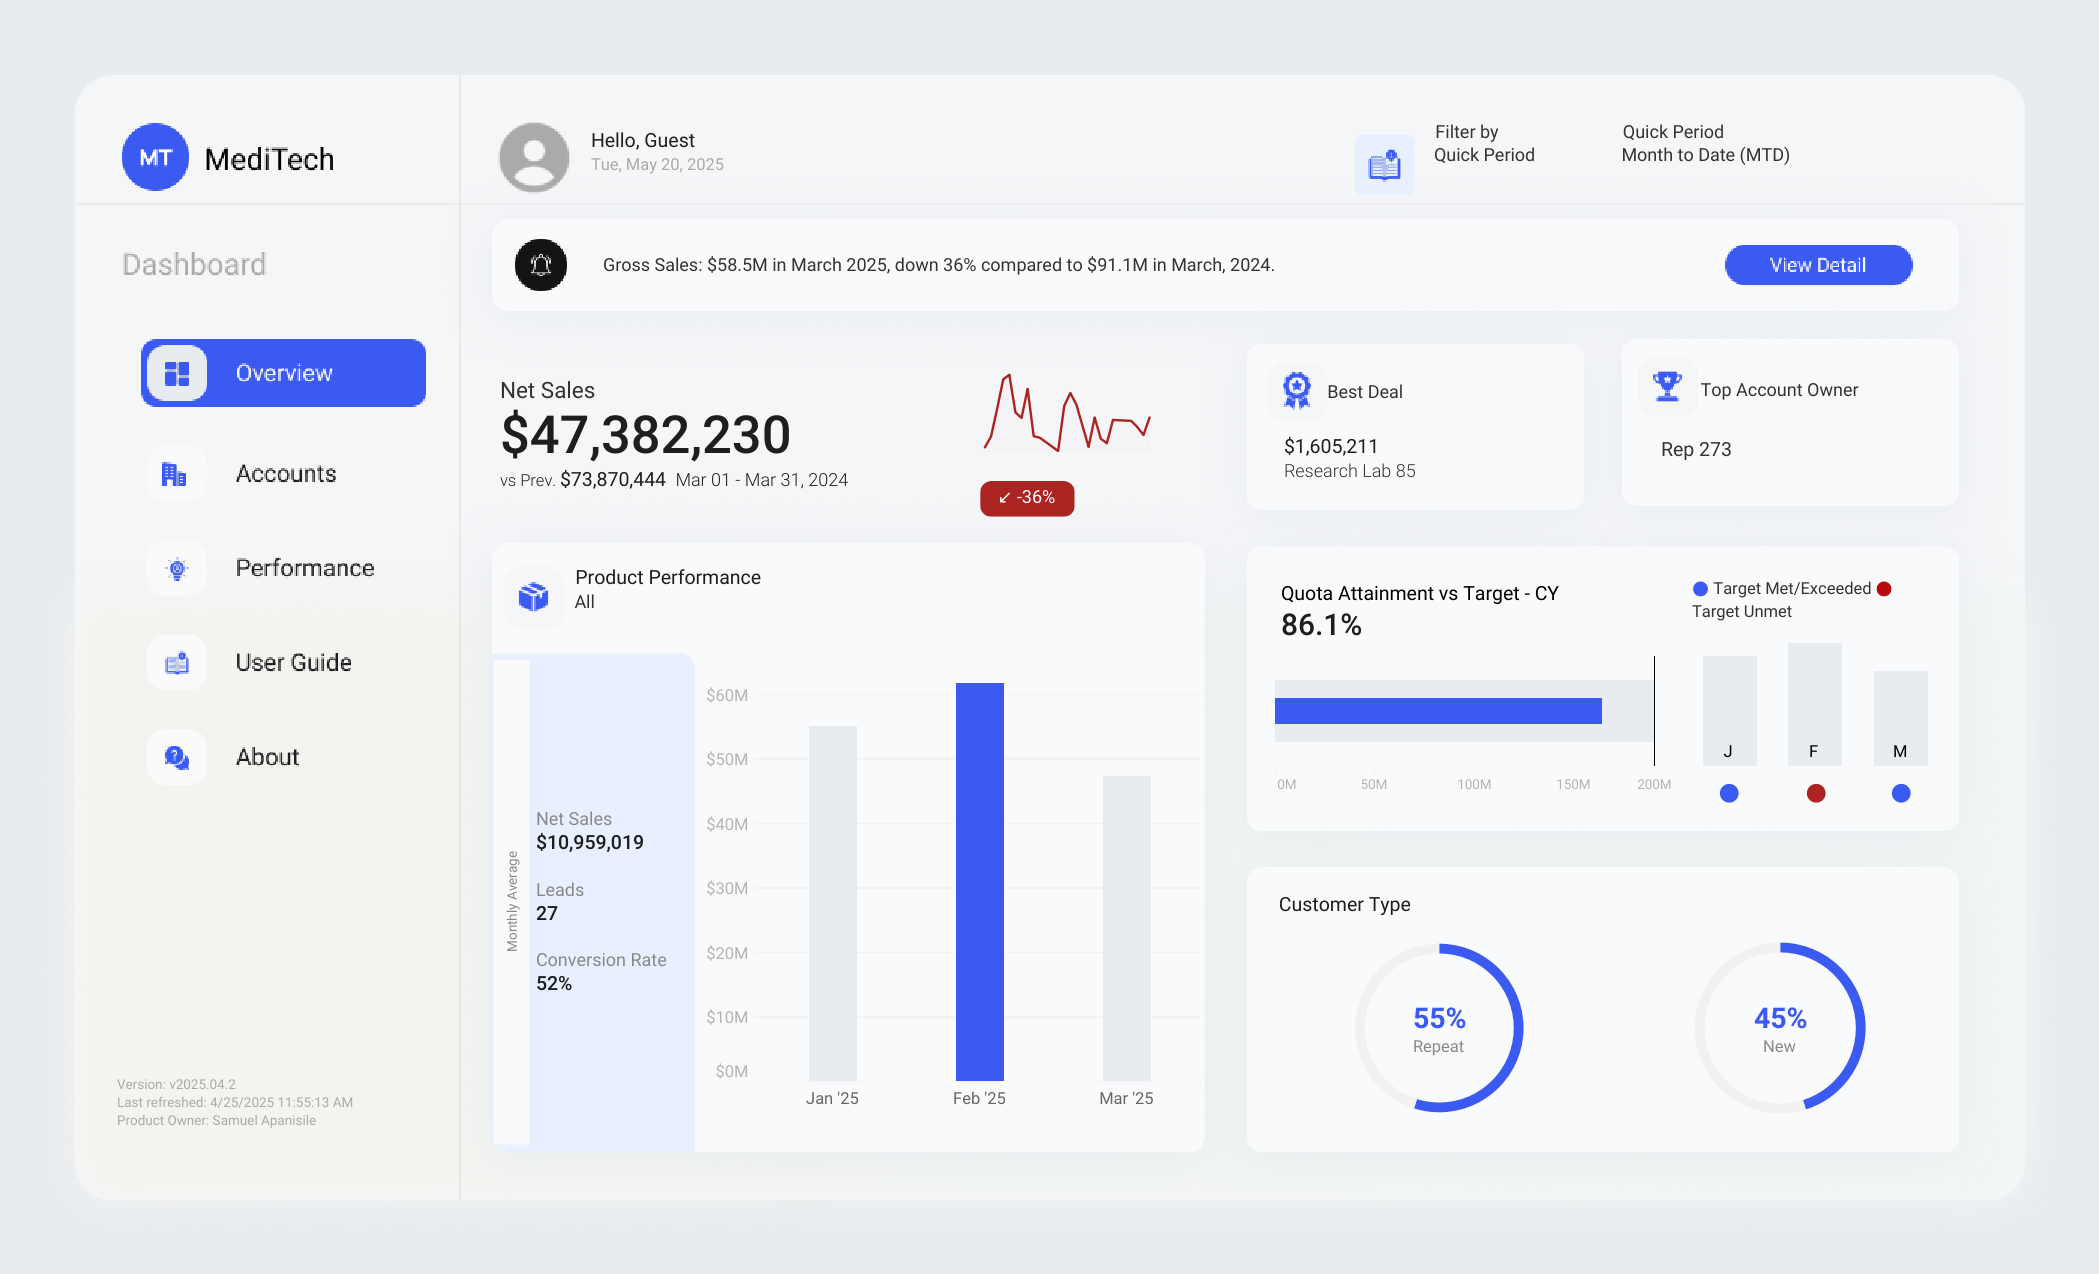This screenshot has height=1274, width=2099.
Task: Select the red February quota status dot
Action: point(1816,793)
